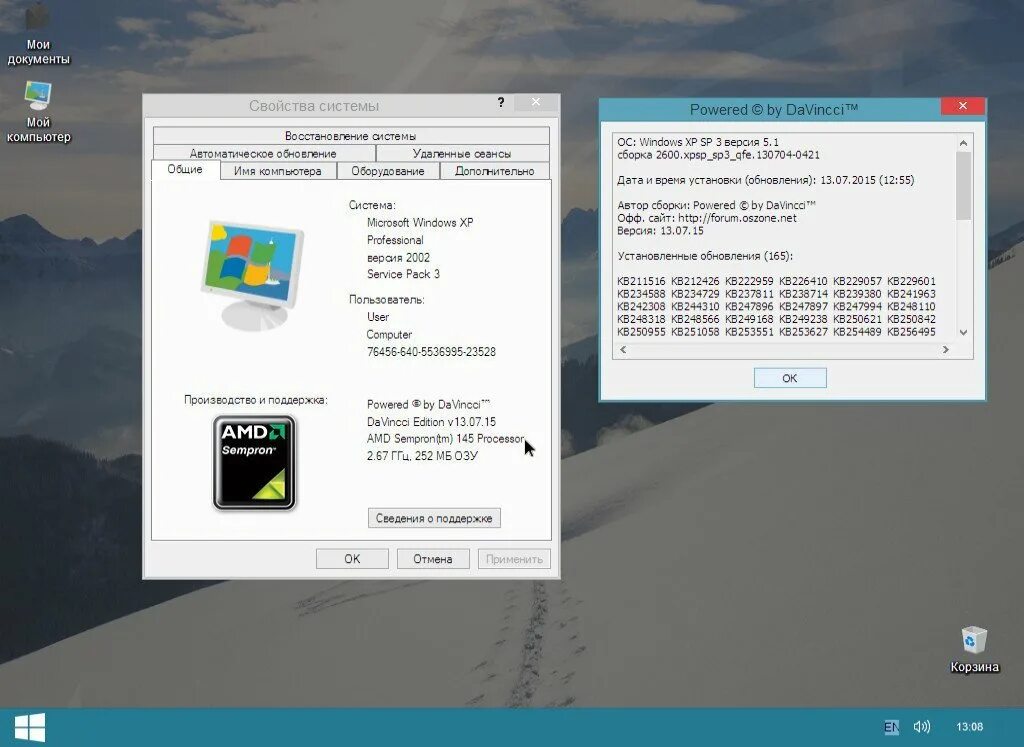
Task: Click the scroll down arrow in DaVincci window
Action: click(963, 332)
